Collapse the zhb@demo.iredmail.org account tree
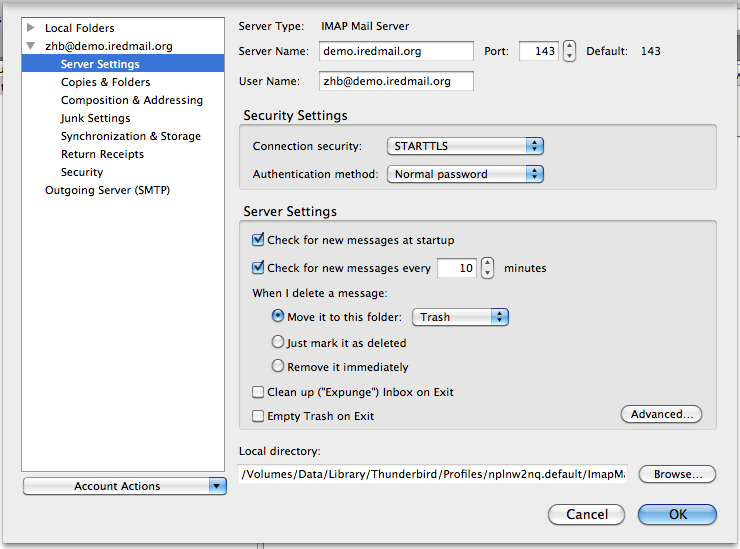Viewport: 740px width, 549px height. 31,46
